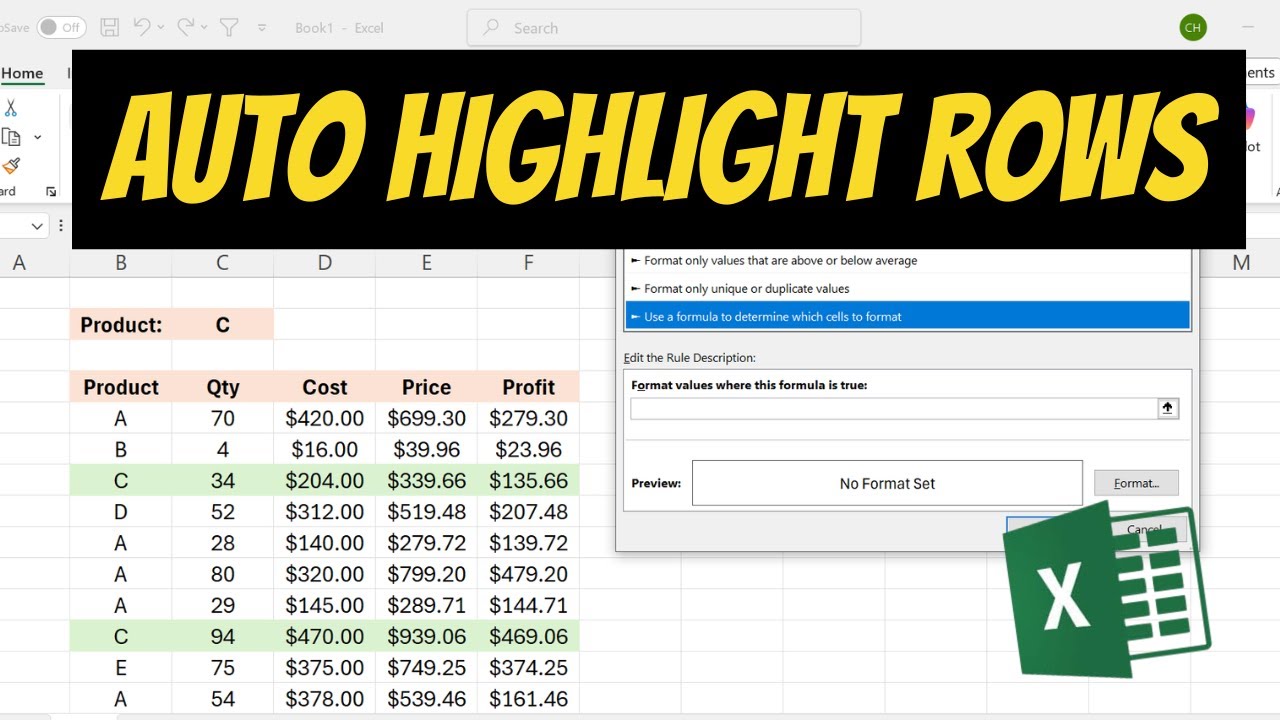Click the three-dot handle beside the Name Box

61,226
